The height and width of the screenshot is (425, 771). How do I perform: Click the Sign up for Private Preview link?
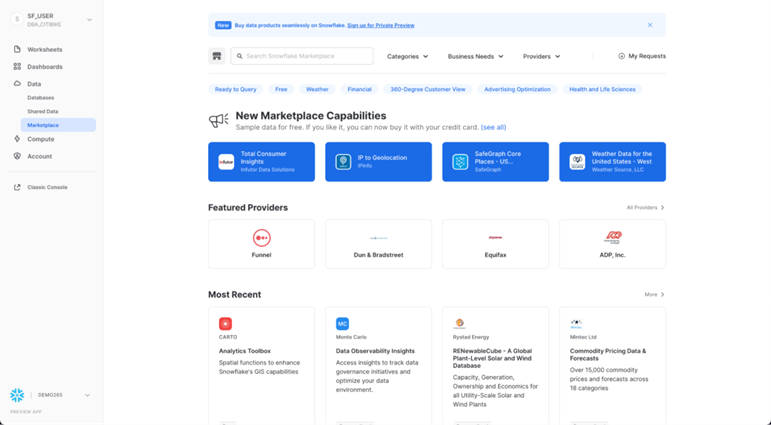click(x=380, y=25)
